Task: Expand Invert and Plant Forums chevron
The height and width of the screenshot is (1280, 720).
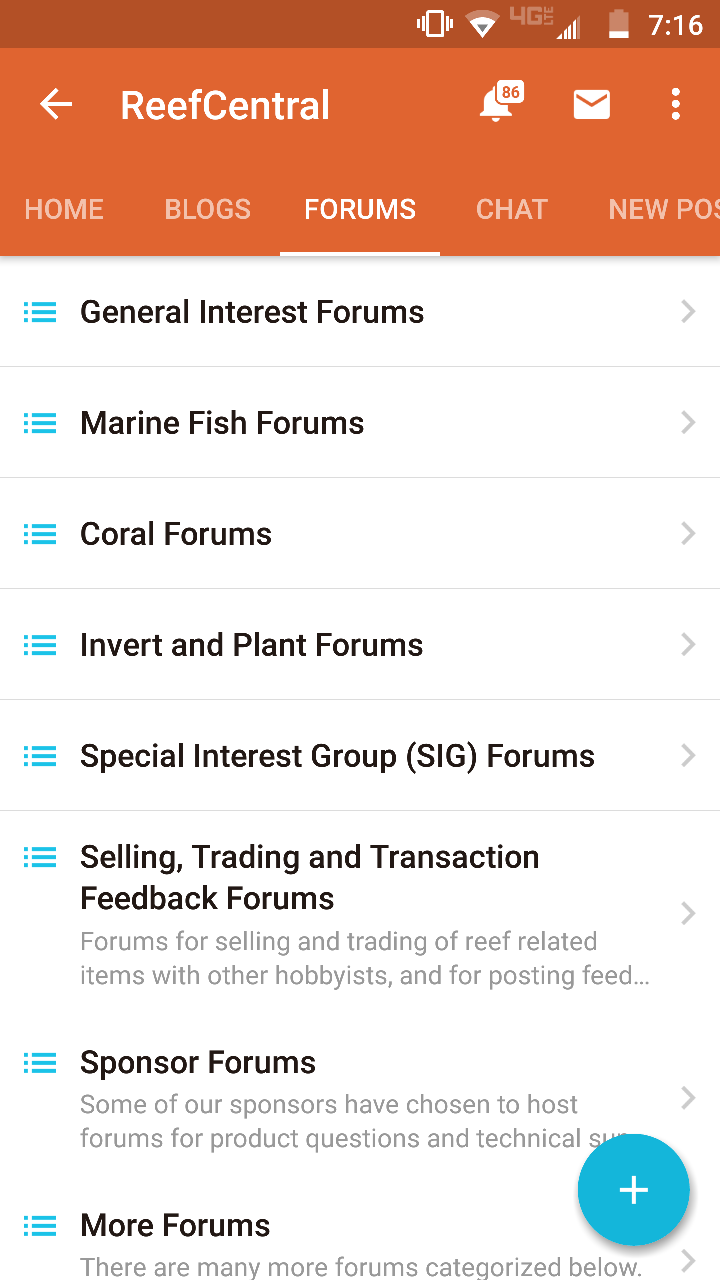Action: coord(688,645)
